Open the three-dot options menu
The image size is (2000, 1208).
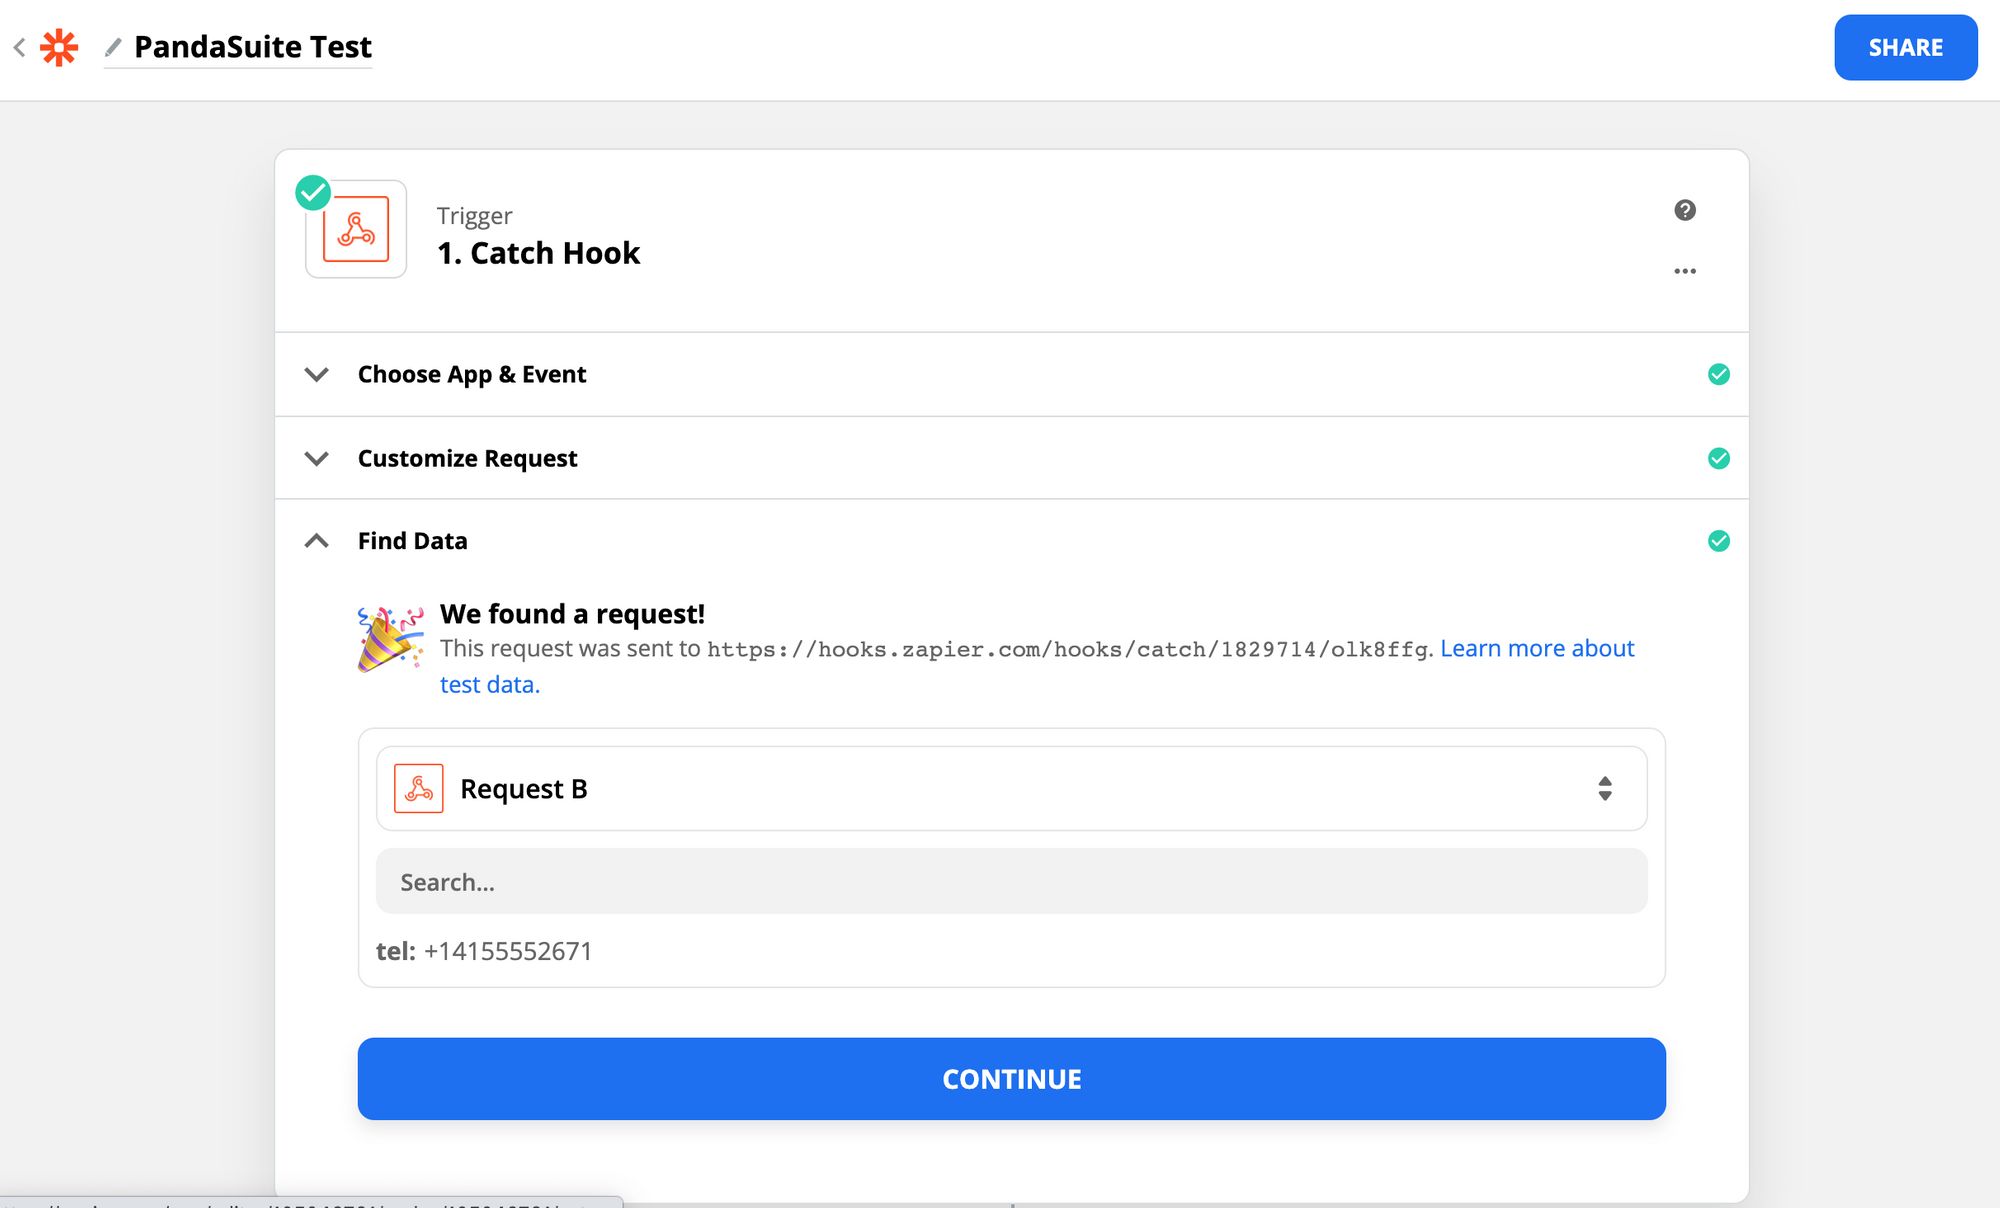1684,270
